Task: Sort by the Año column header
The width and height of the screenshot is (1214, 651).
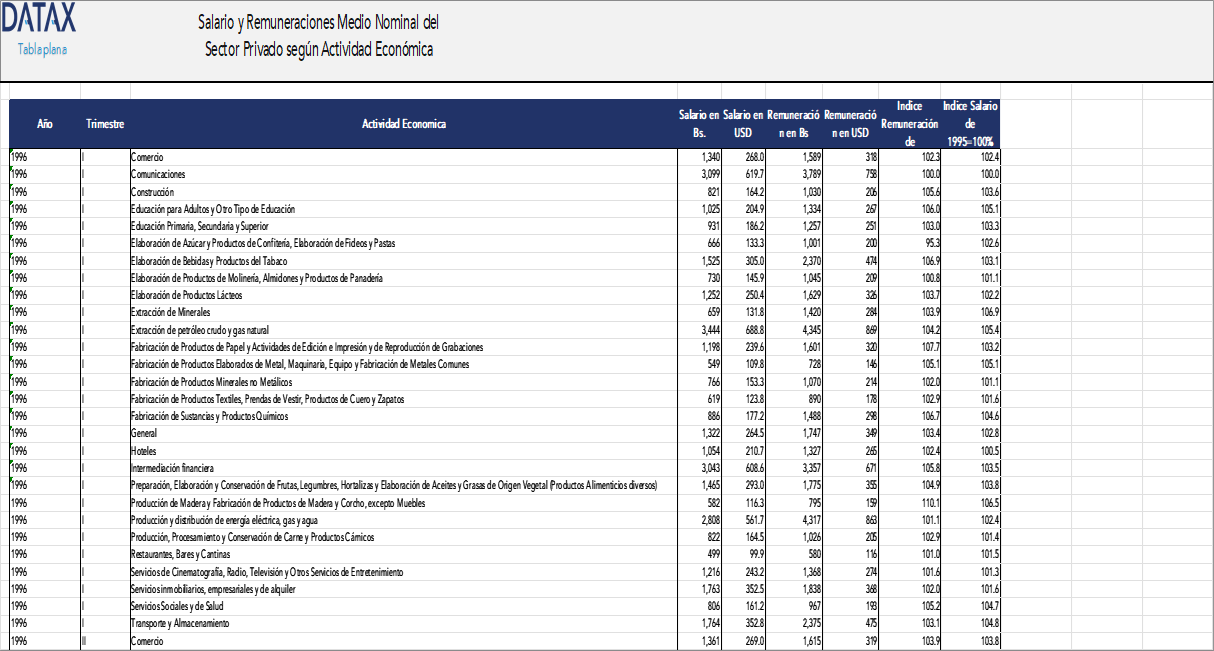Action: point(45,123)
